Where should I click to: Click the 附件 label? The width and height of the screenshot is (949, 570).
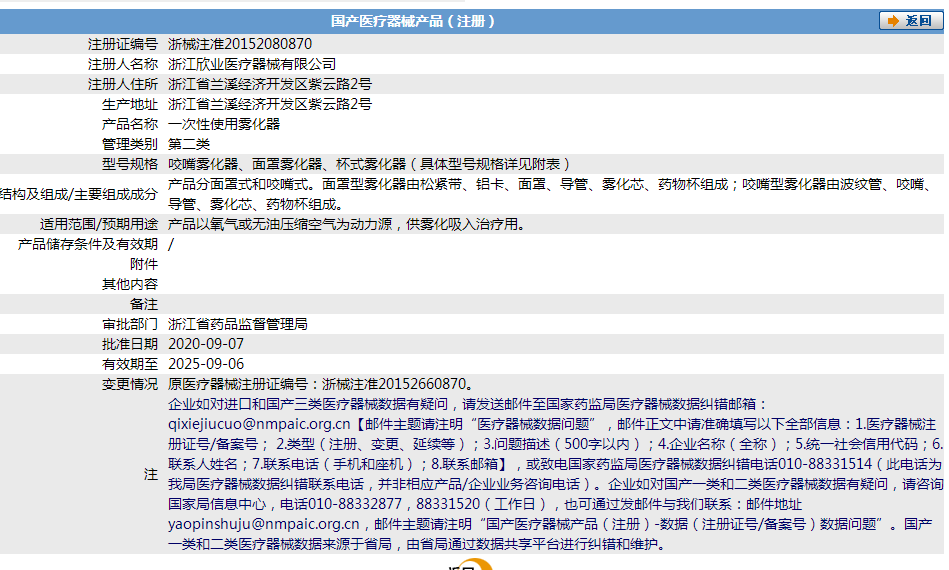[x=143, y=264]
